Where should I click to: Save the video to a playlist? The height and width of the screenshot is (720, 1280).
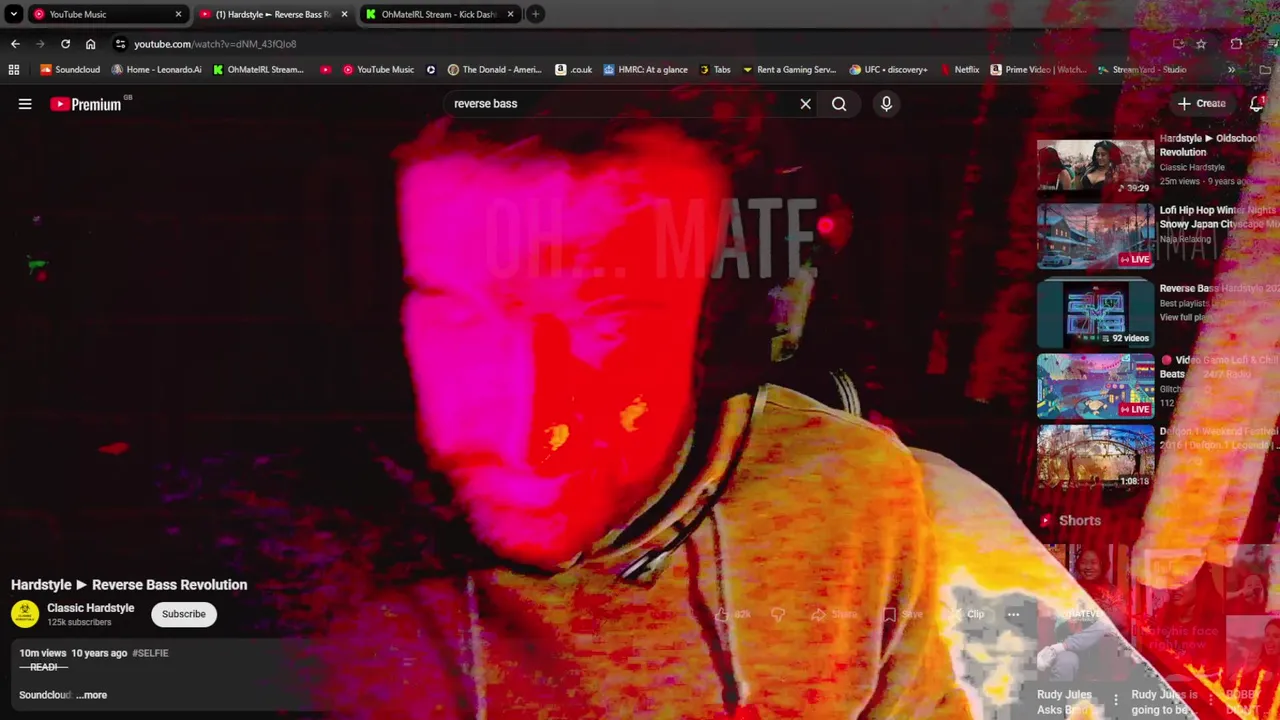(903, 614)
